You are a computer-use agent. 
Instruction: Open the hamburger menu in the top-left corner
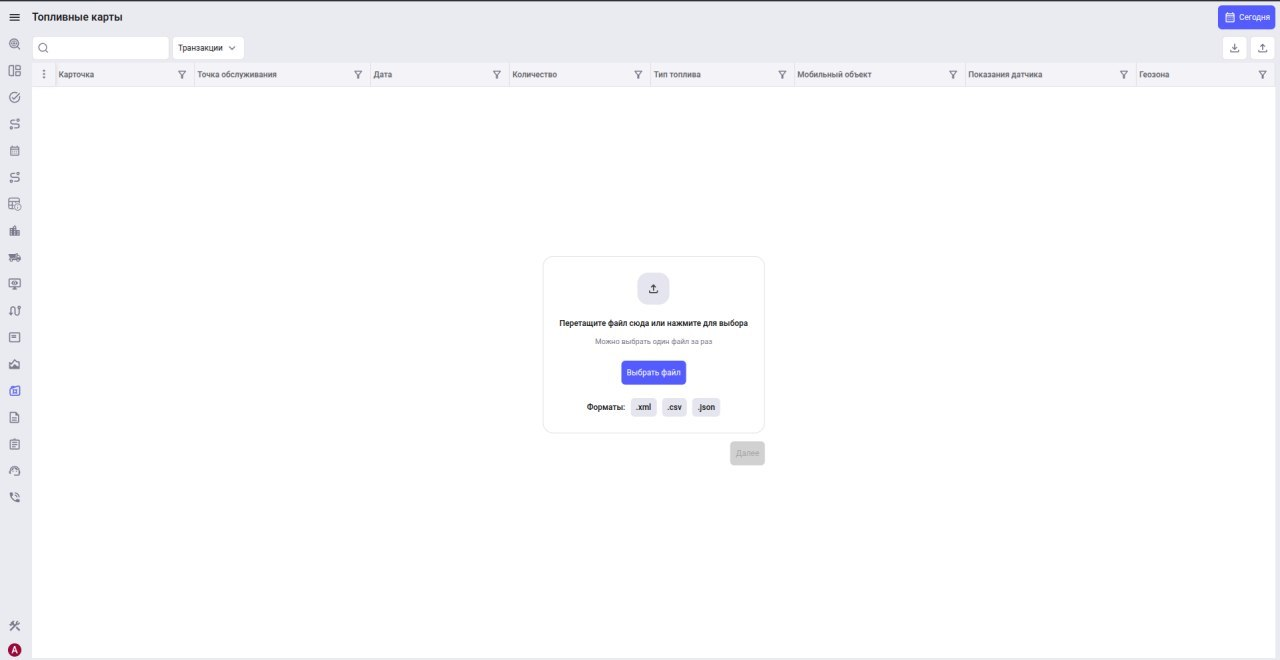click(x=15, y=17)
